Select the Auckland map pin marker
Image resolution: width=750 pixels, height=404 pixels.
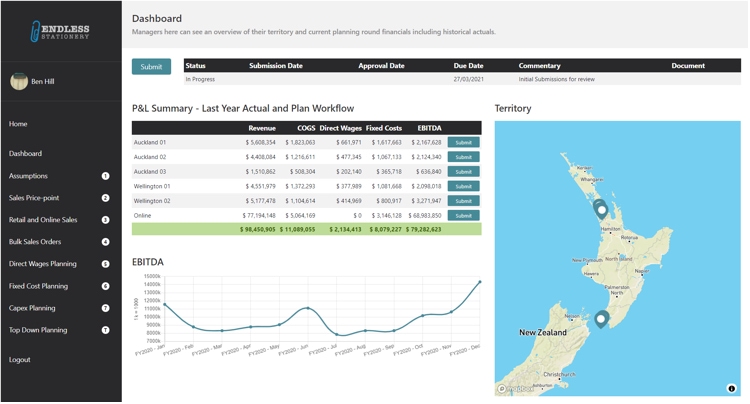point(601,210)
